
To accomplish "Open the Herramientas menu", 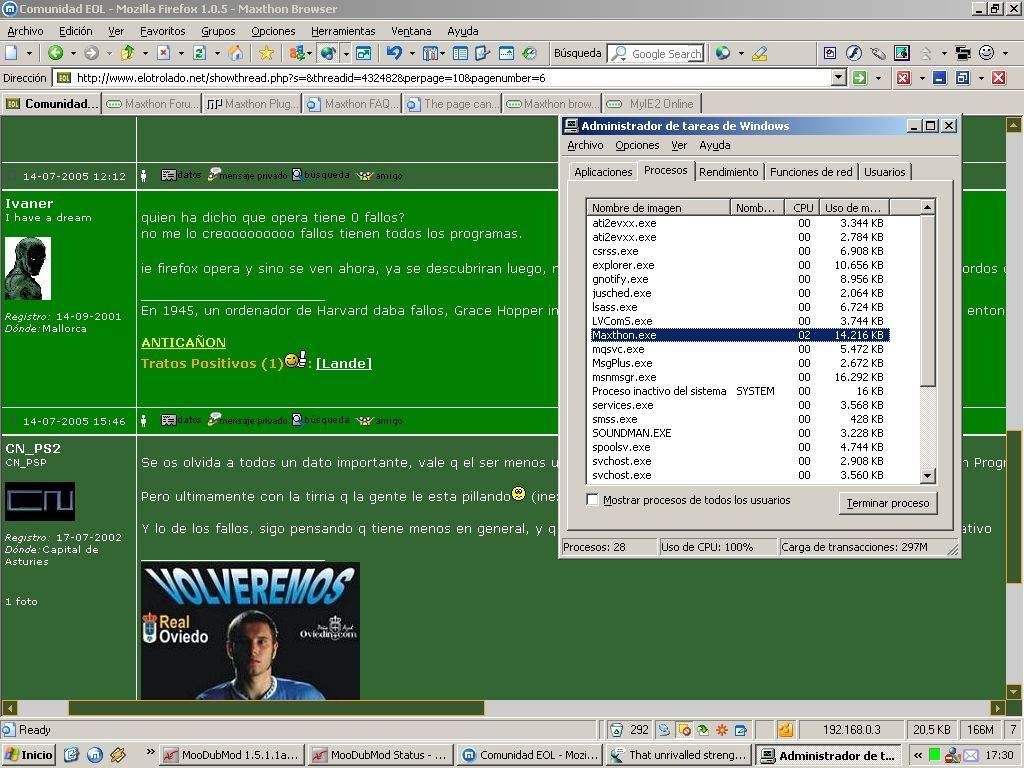I will [x=343, y=31].
